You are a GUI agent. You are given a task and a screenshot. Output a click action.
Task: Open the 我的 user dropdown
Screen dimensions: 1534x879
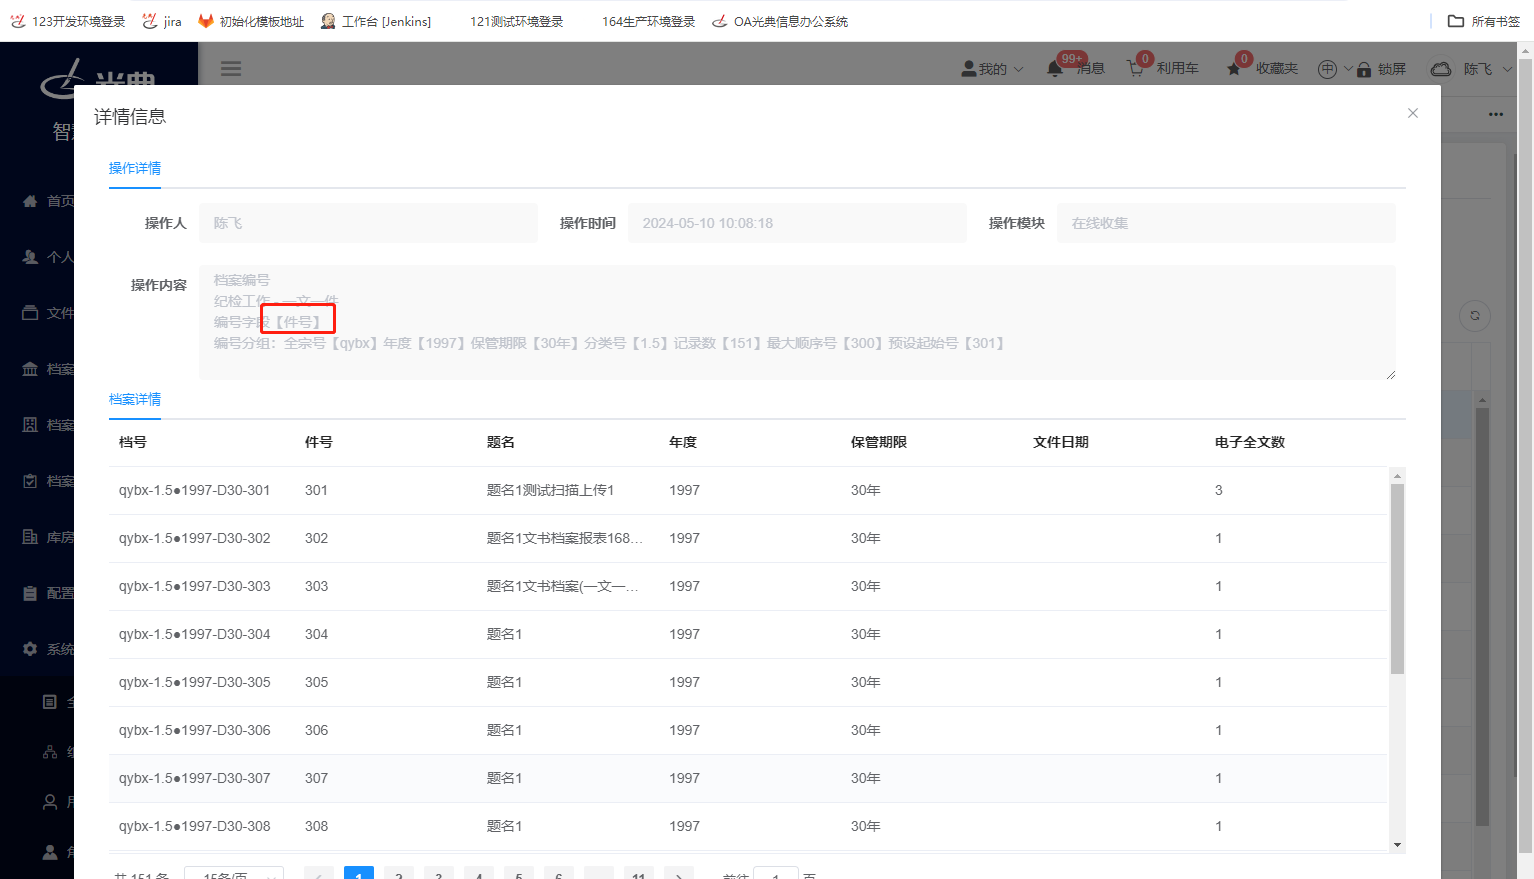(992, 69)
